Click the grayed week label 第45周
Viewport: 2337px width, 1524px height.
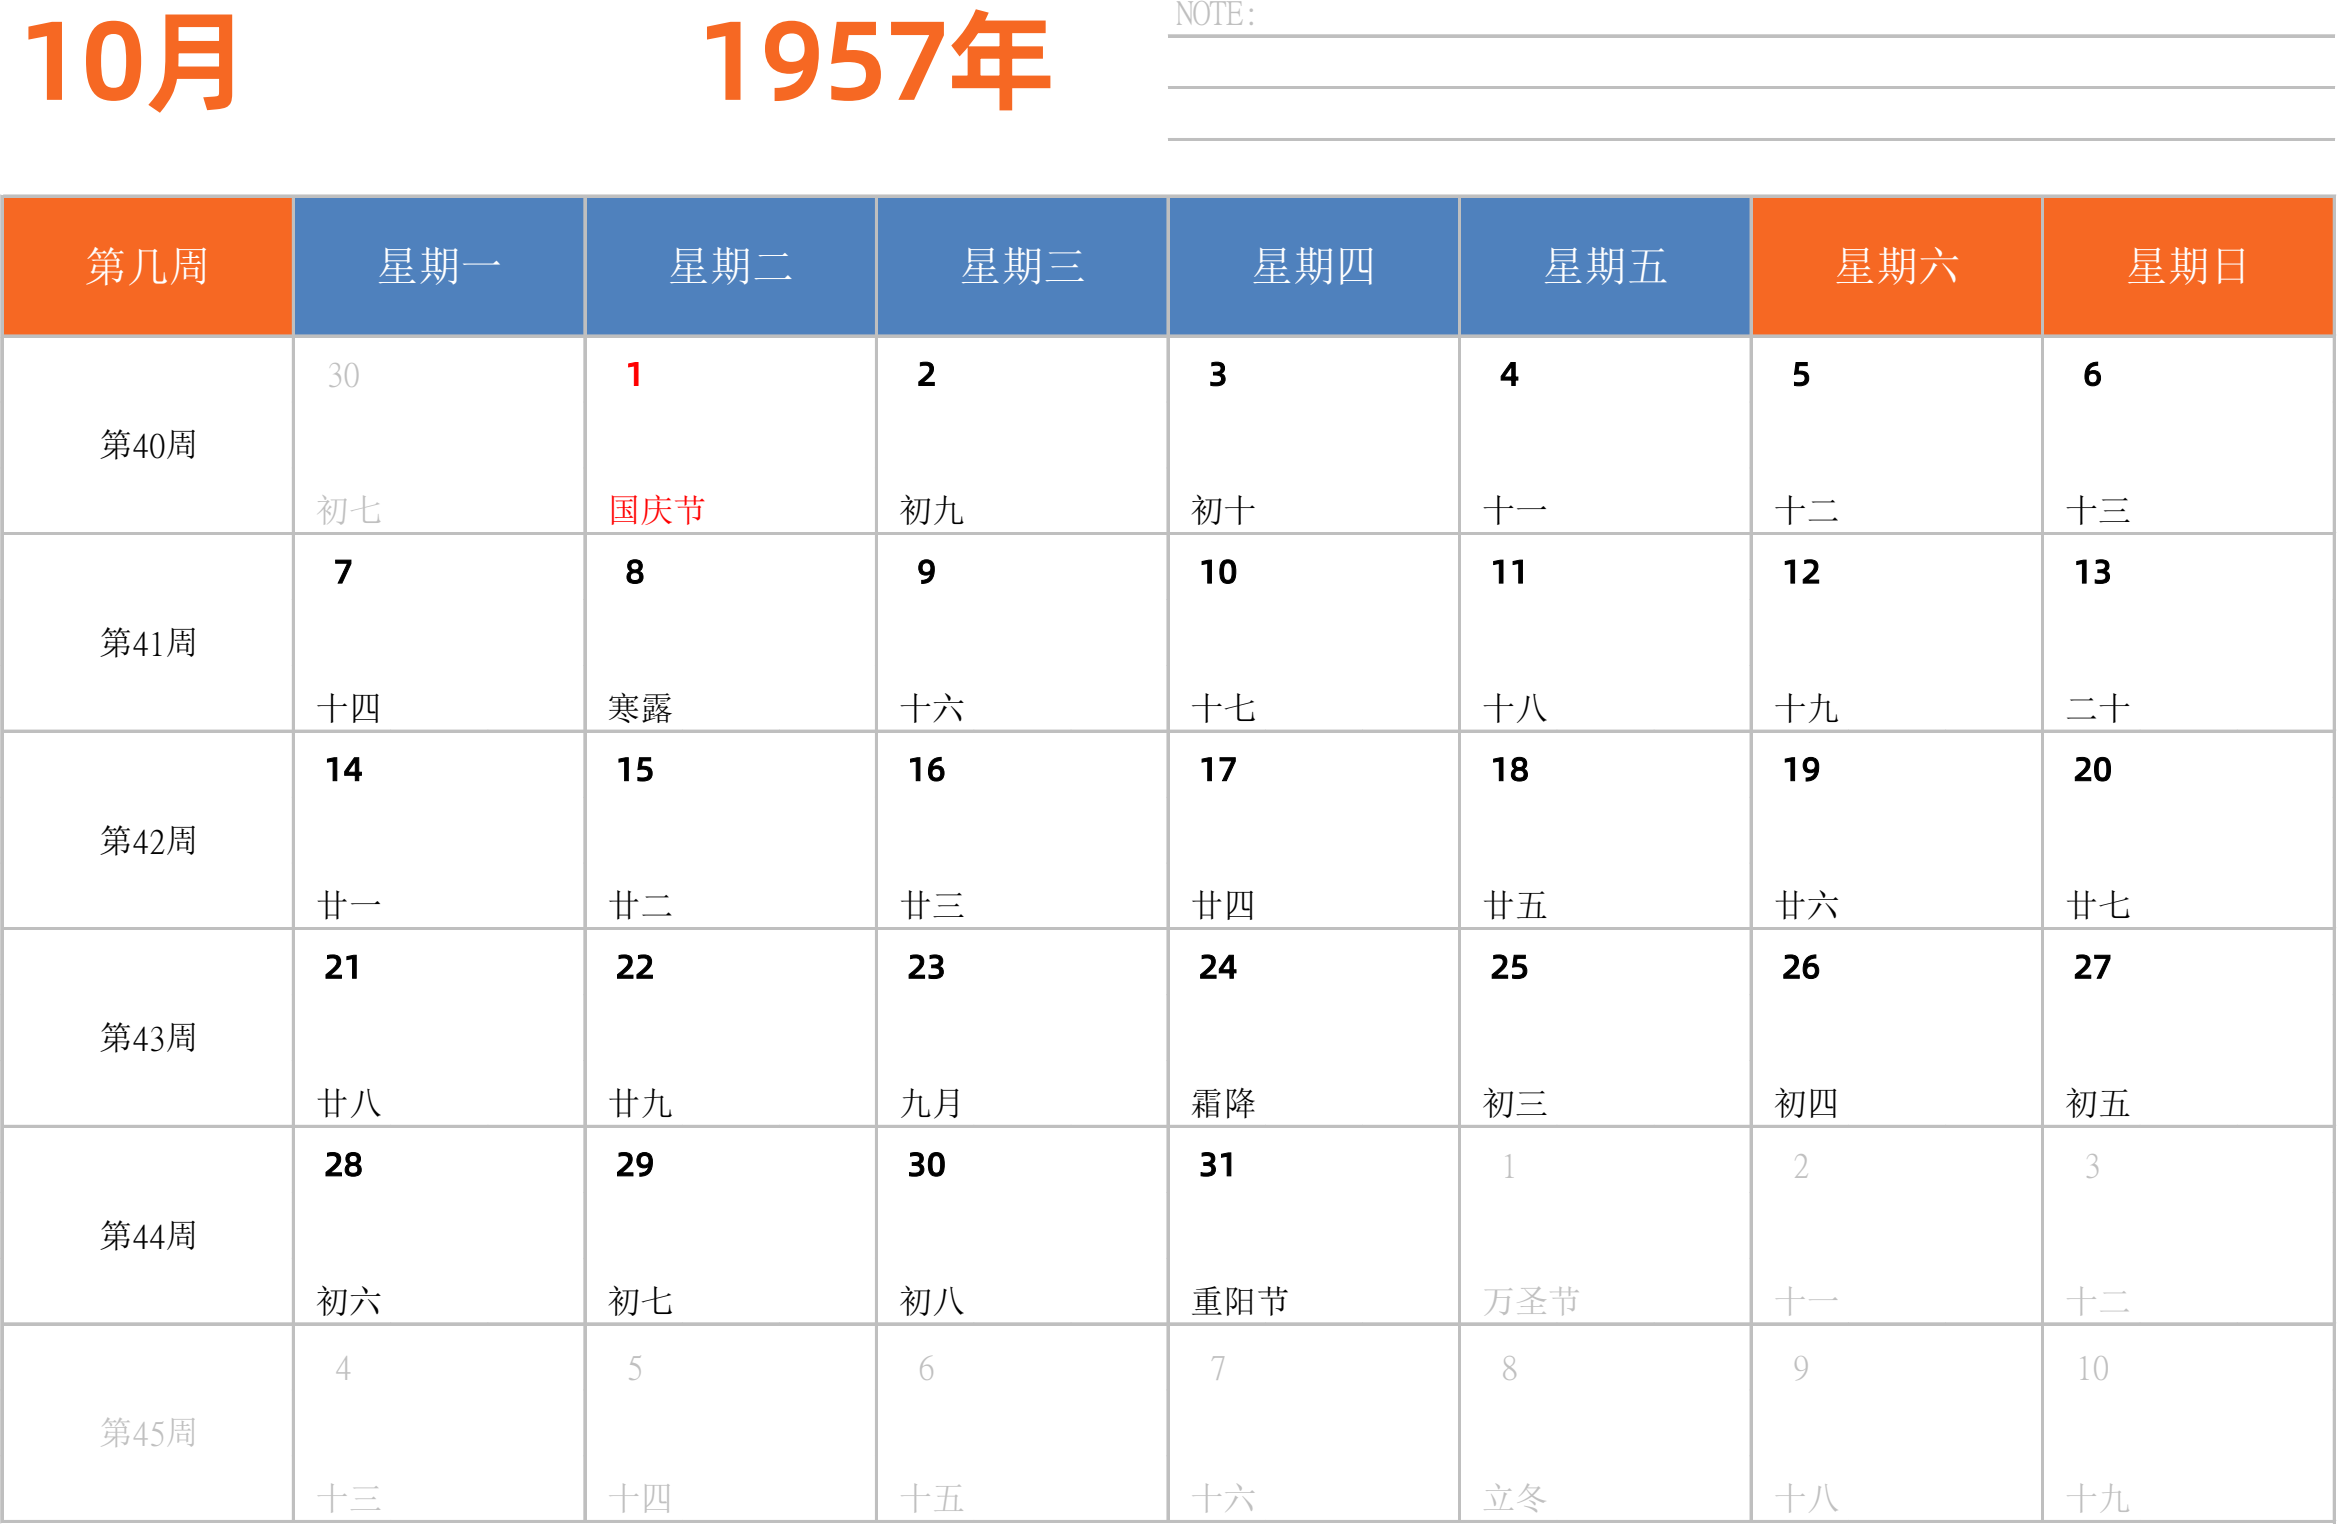tap(147, 1433)
